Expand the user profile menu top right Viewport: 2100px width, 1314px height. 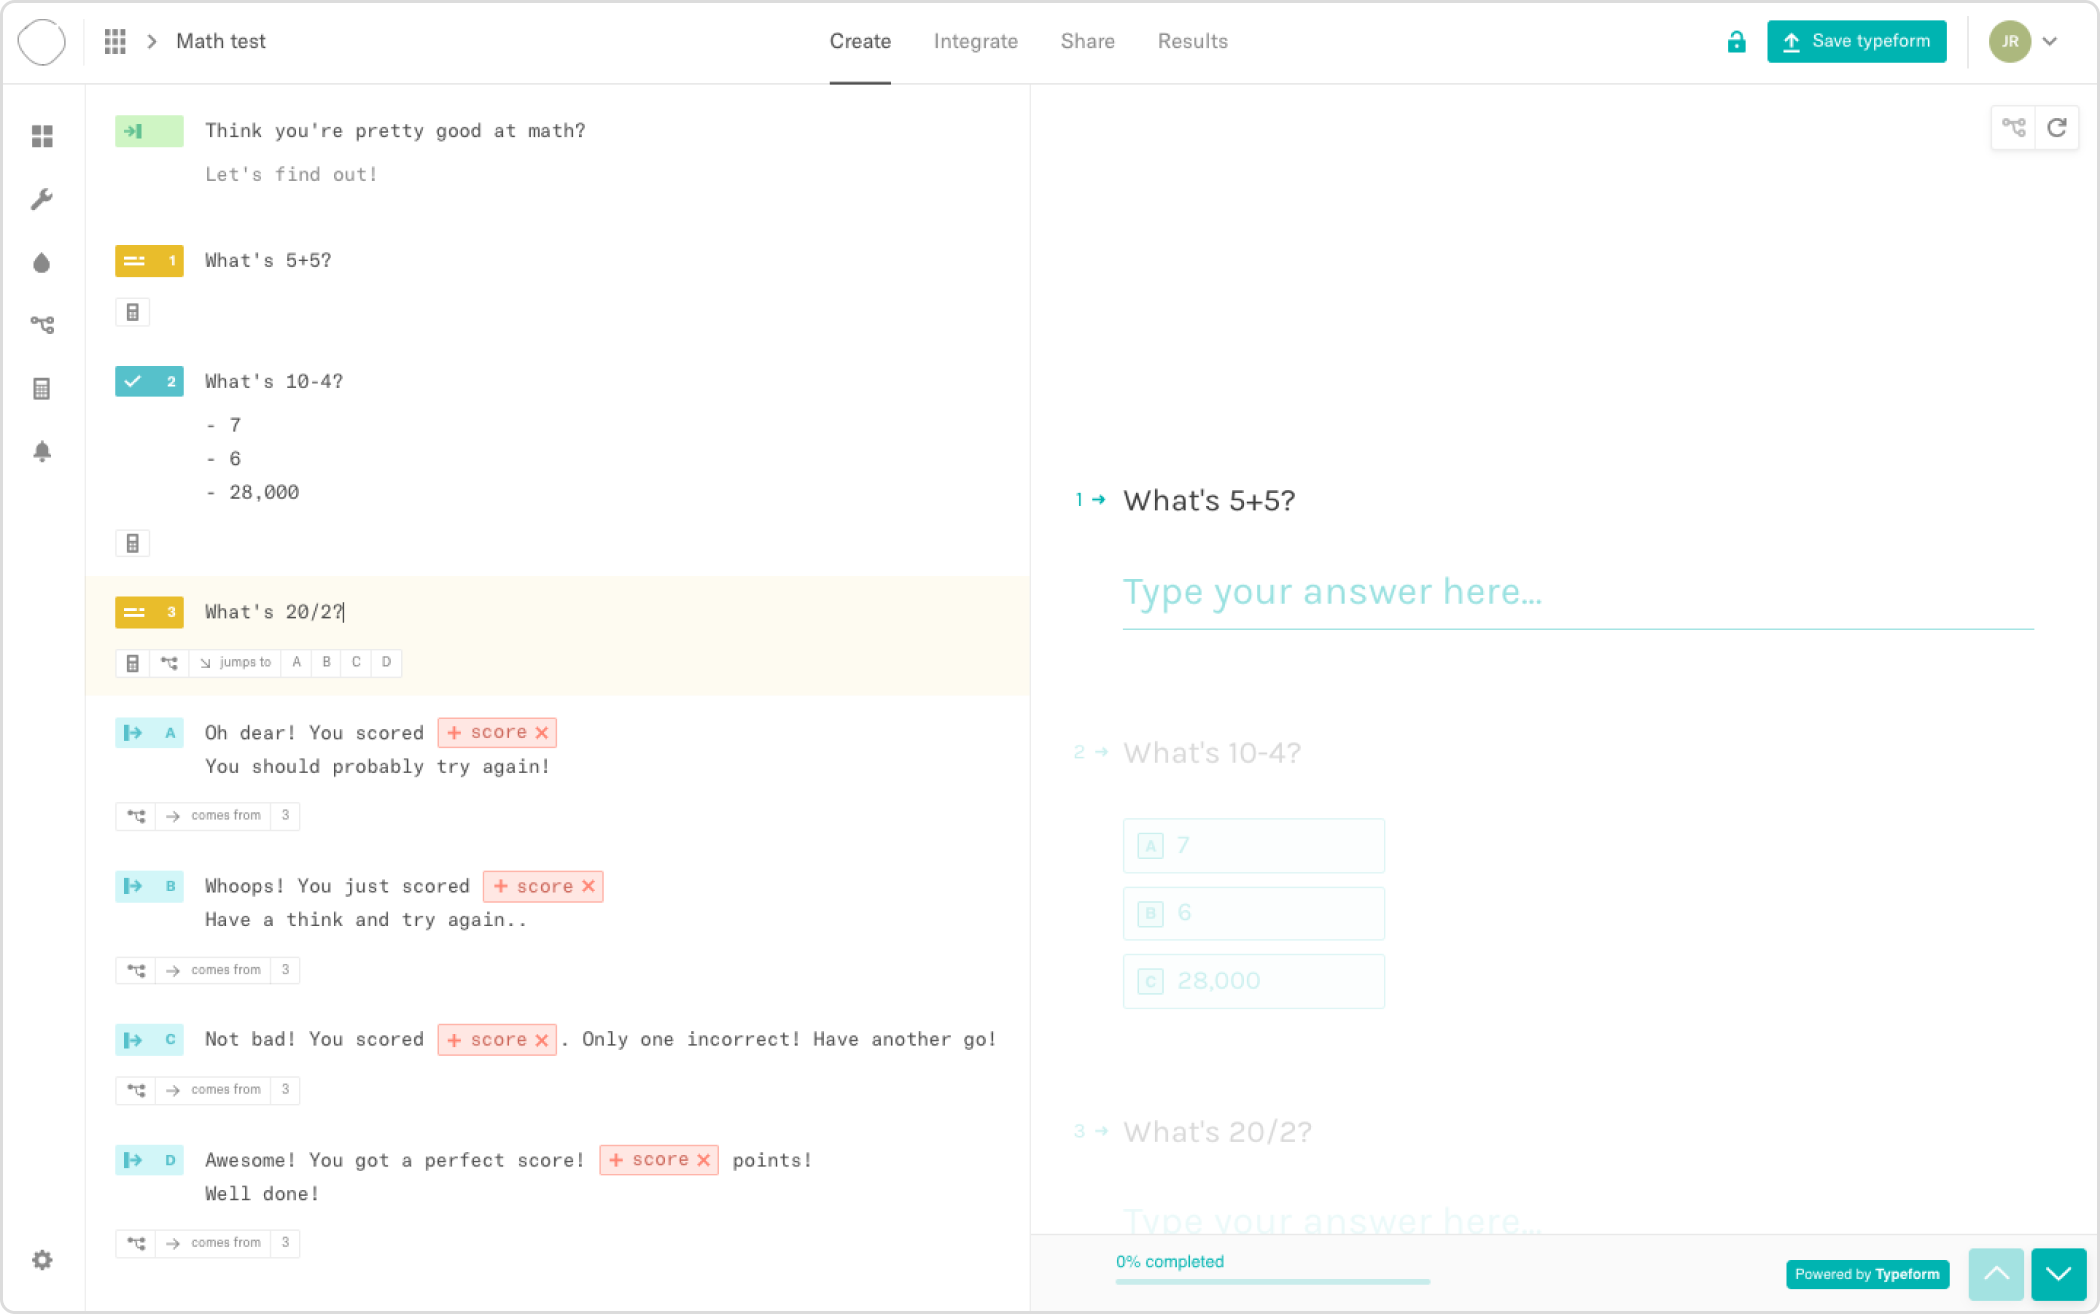(2050, 41)
